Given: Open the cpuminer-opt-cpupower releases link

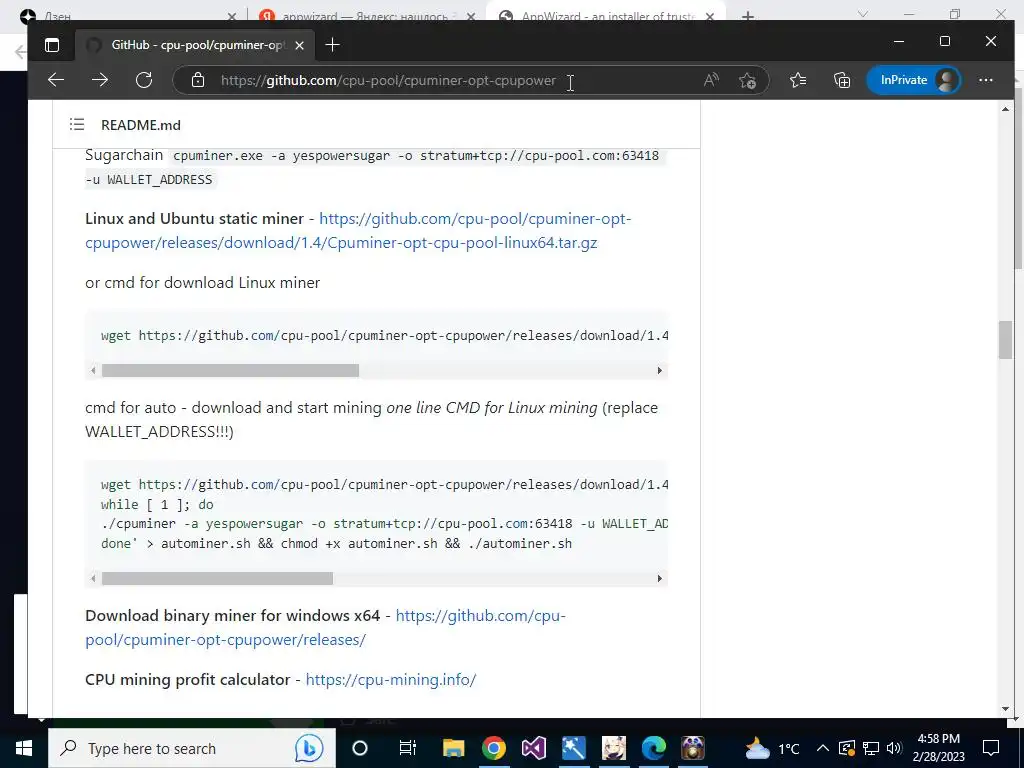Looking at the screenshot, I should (x=325, y=628).
